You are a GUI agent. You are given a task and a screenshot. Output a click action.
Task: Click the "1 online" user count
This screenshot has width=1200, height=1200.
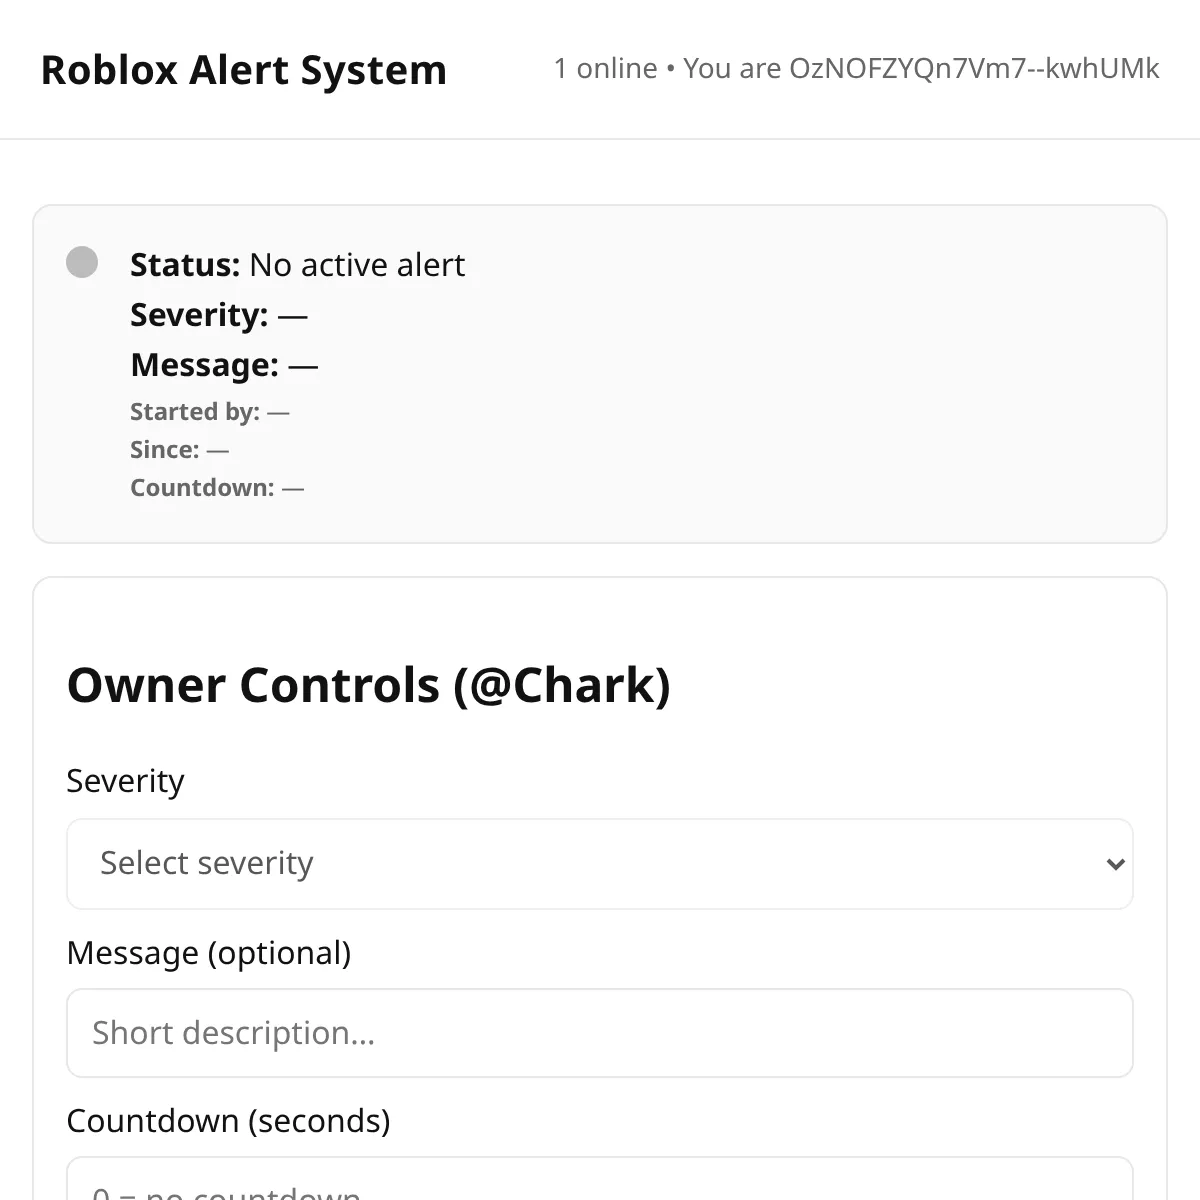click(x=605, y=68)
